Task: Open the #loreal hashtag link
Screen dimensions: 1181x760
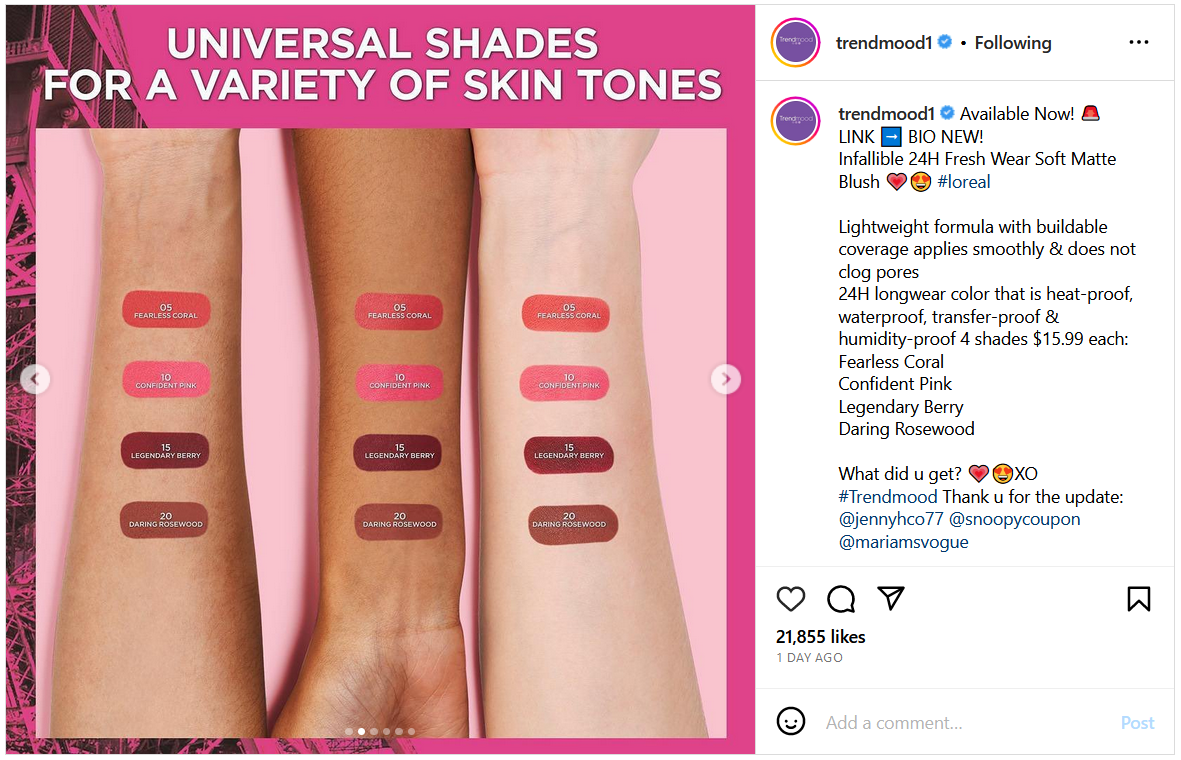Action: [963, 182]
